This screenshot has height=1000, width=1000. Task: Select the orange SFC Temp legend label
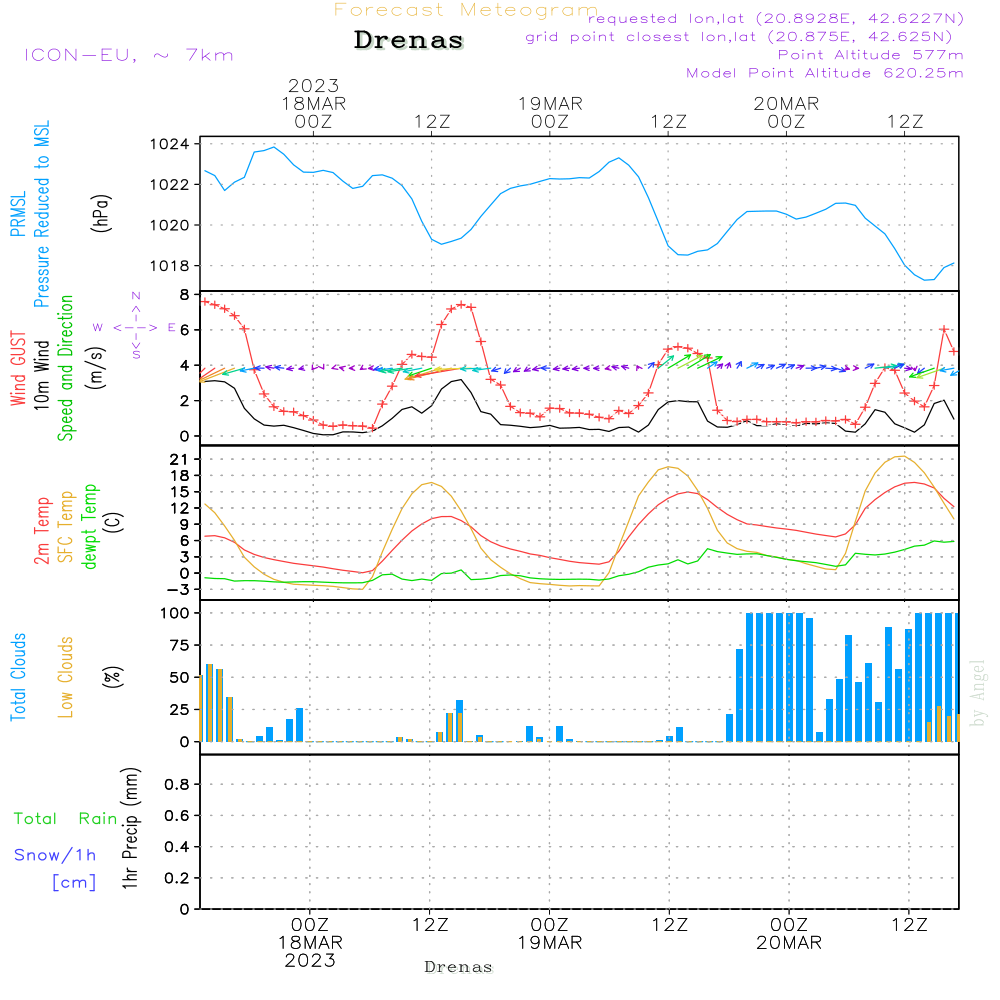point(67,527)
